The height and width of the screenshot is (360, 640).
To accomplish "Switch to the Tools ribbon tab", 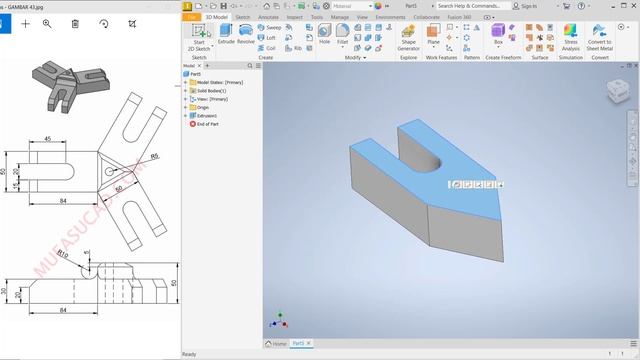I will click(x=317, y=17).
